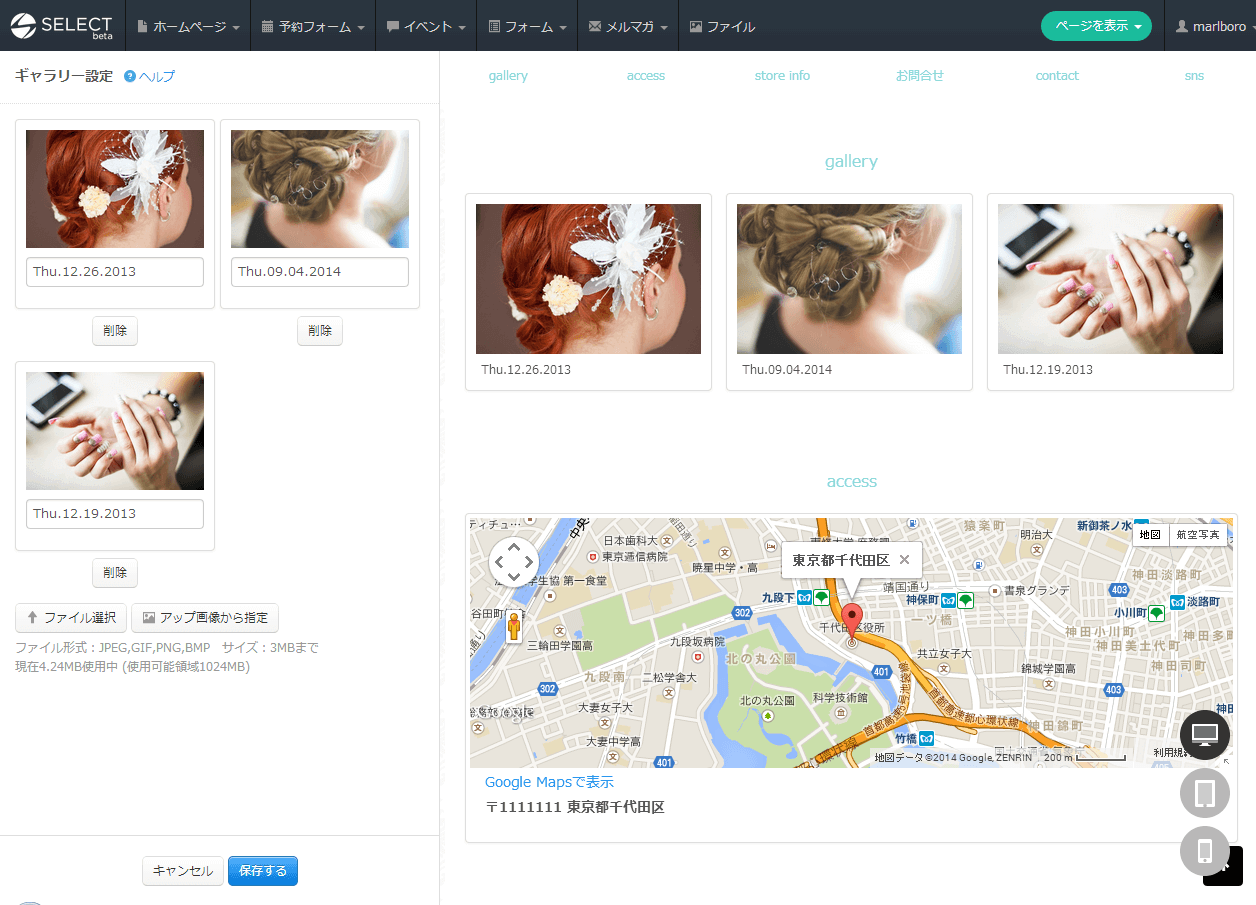Click the red map location pin

(x=851, y=617)
